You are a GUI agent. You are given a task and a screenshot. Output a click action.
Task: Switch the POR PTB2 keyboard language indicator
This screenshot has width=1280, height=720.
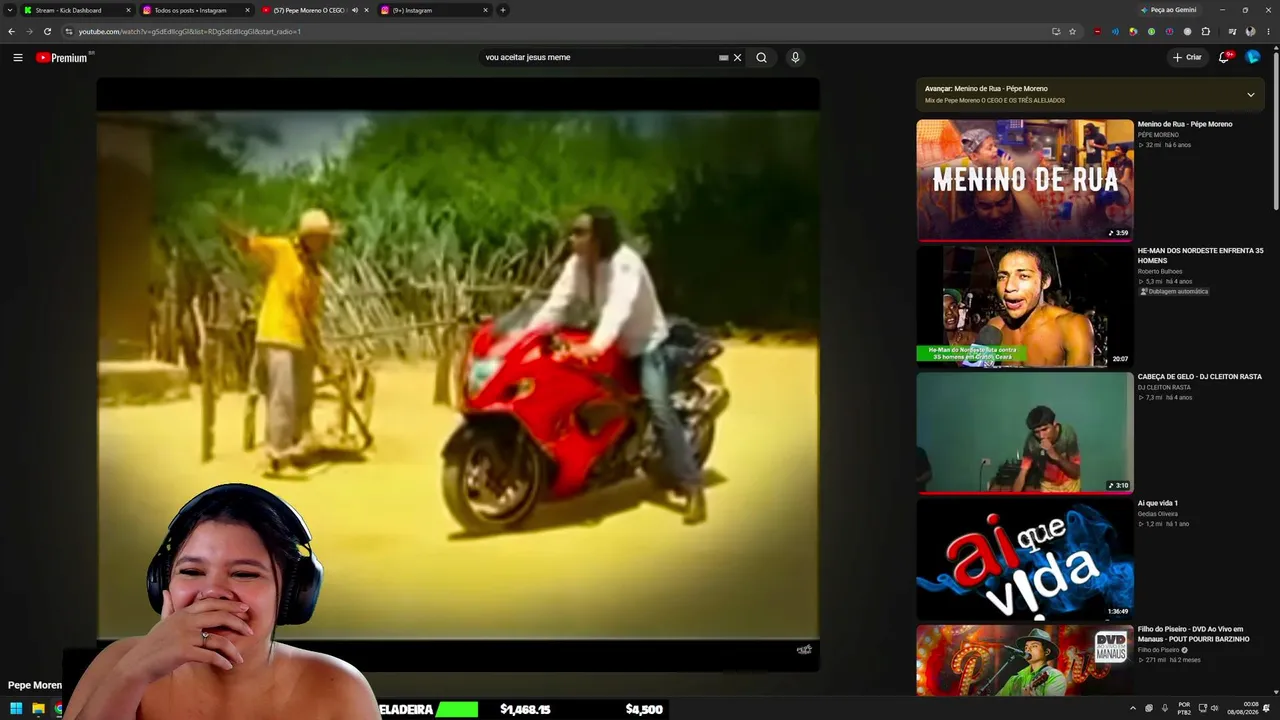point(1184,708)
